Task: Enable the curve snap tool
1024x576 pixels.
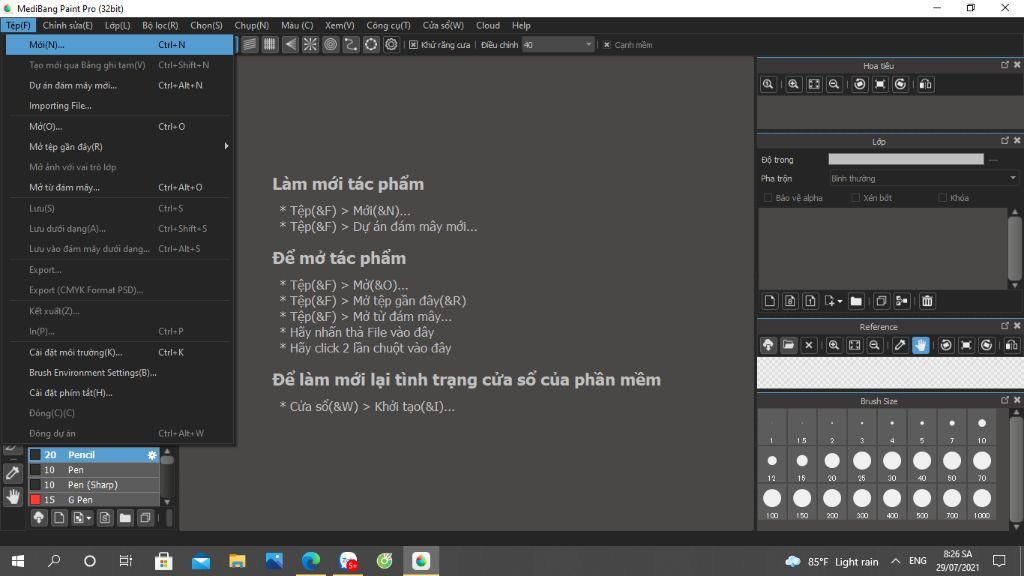Action: click(351, 44)
